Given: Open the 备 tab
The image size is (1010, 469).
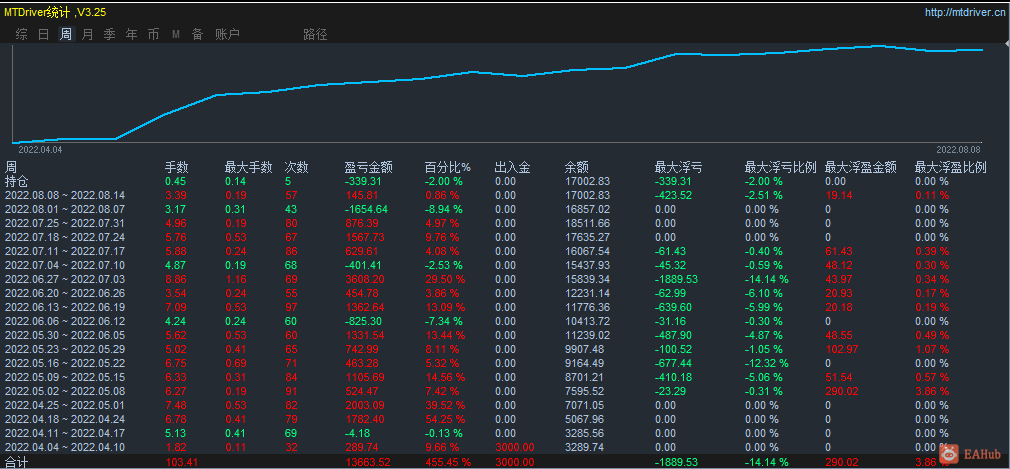Looking at the screenshot, I should point(197,35).
